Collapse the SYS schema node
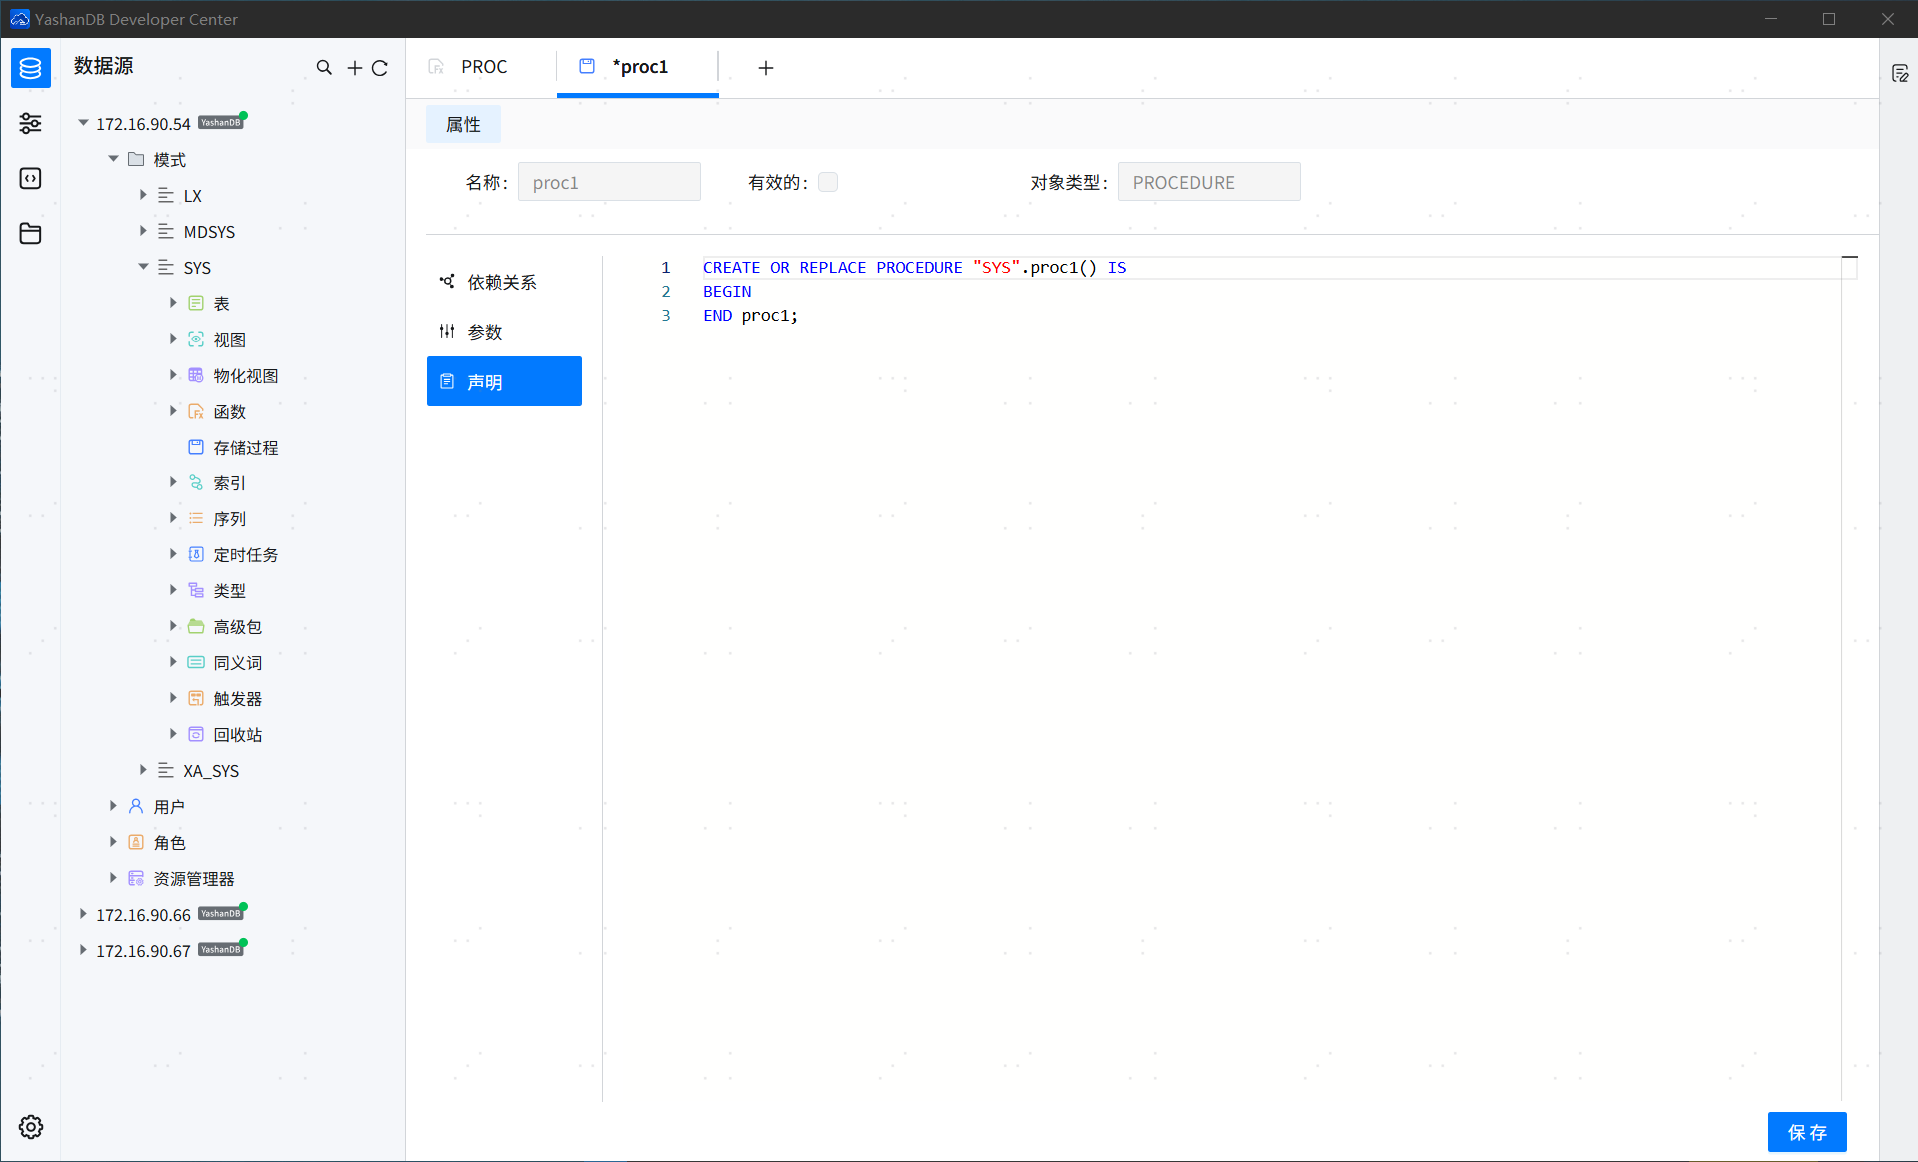The width and height of the screenshot is (1918, 1162). coord(143,267)
